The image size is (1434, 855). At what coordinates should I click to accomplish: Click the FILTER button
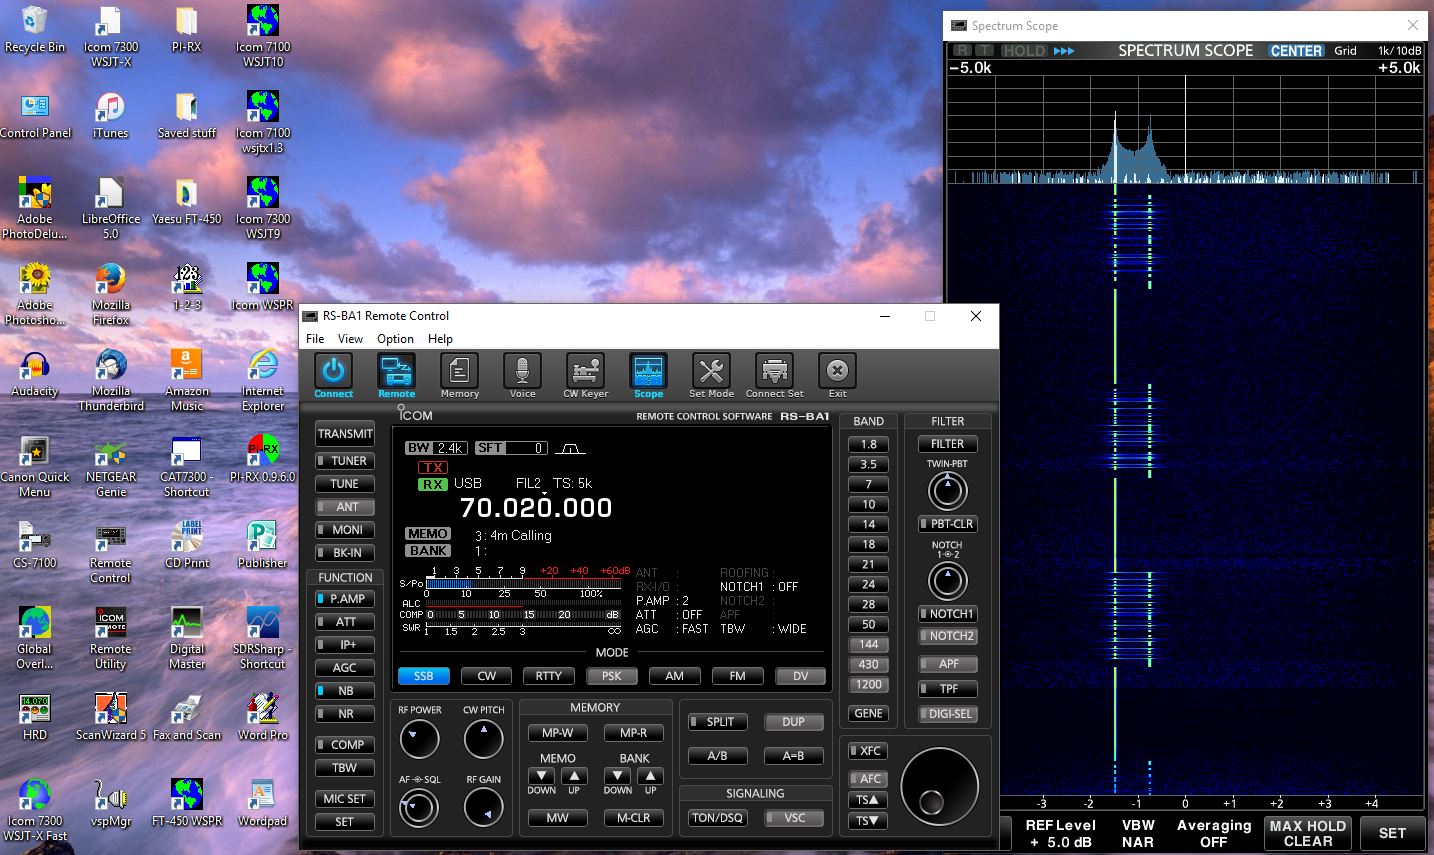click(x=947, y=444)
